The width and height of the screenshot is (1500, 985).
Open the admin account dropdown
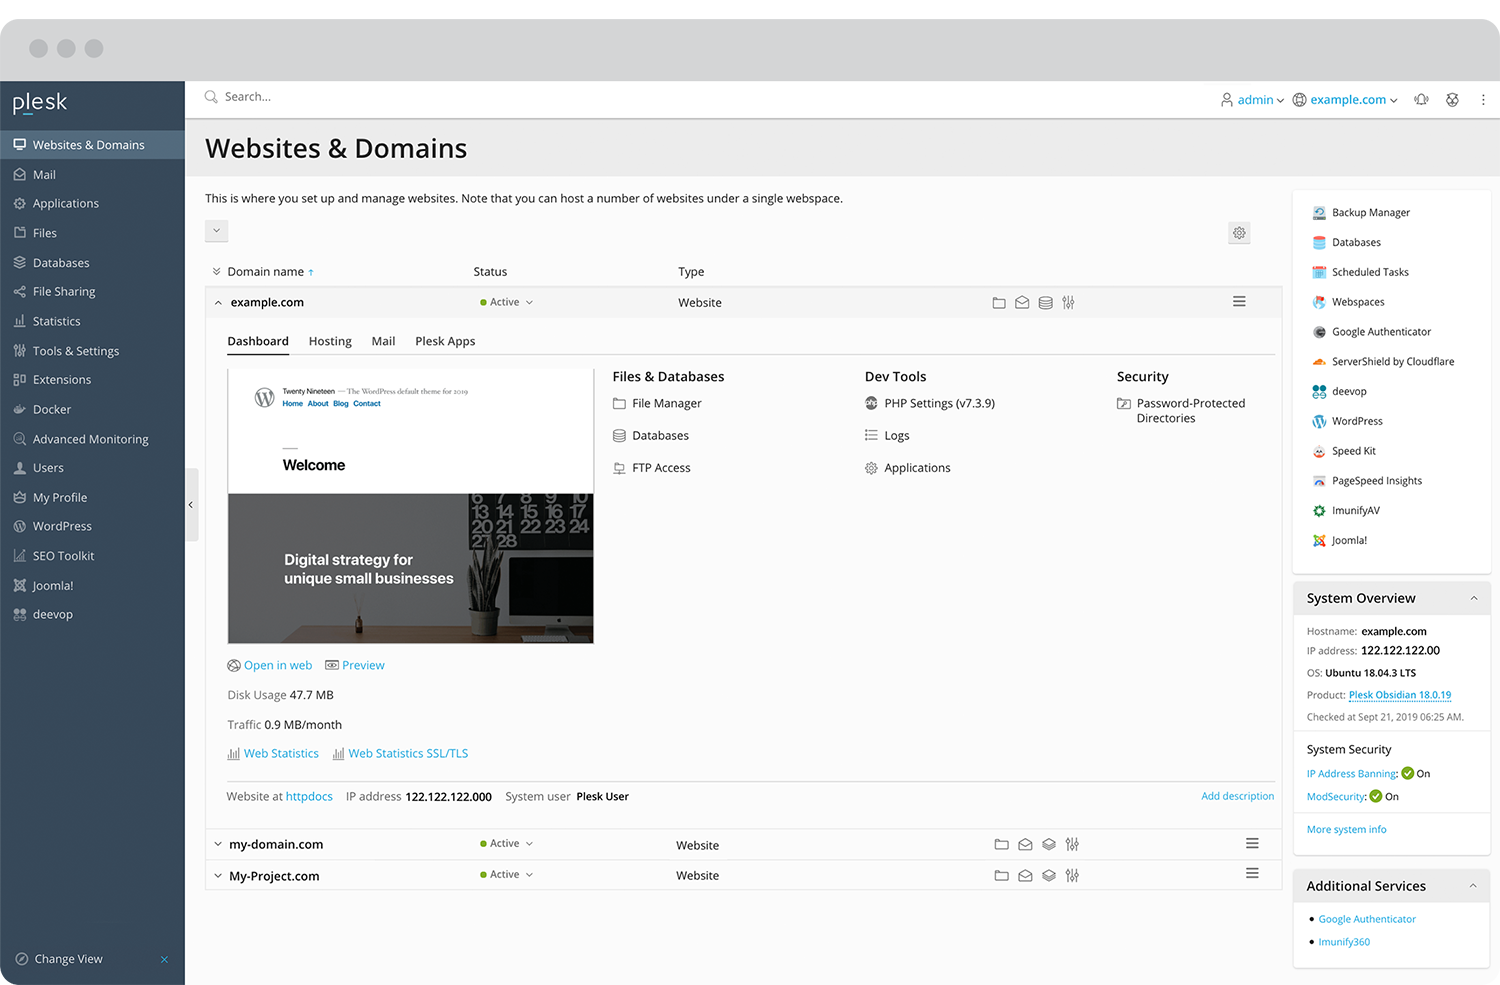click(x=1253, y=100)
